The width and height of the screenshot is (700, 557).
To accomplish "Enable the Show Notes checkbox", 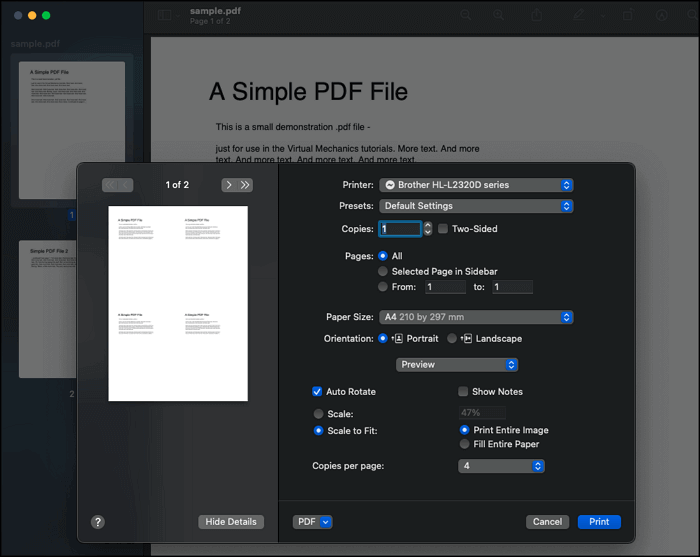I will (463, 392).
